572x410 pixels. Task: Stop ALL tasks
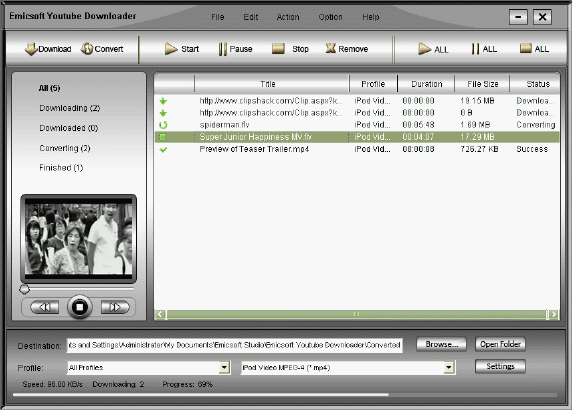pyautogui.click(x=534, y=49)
